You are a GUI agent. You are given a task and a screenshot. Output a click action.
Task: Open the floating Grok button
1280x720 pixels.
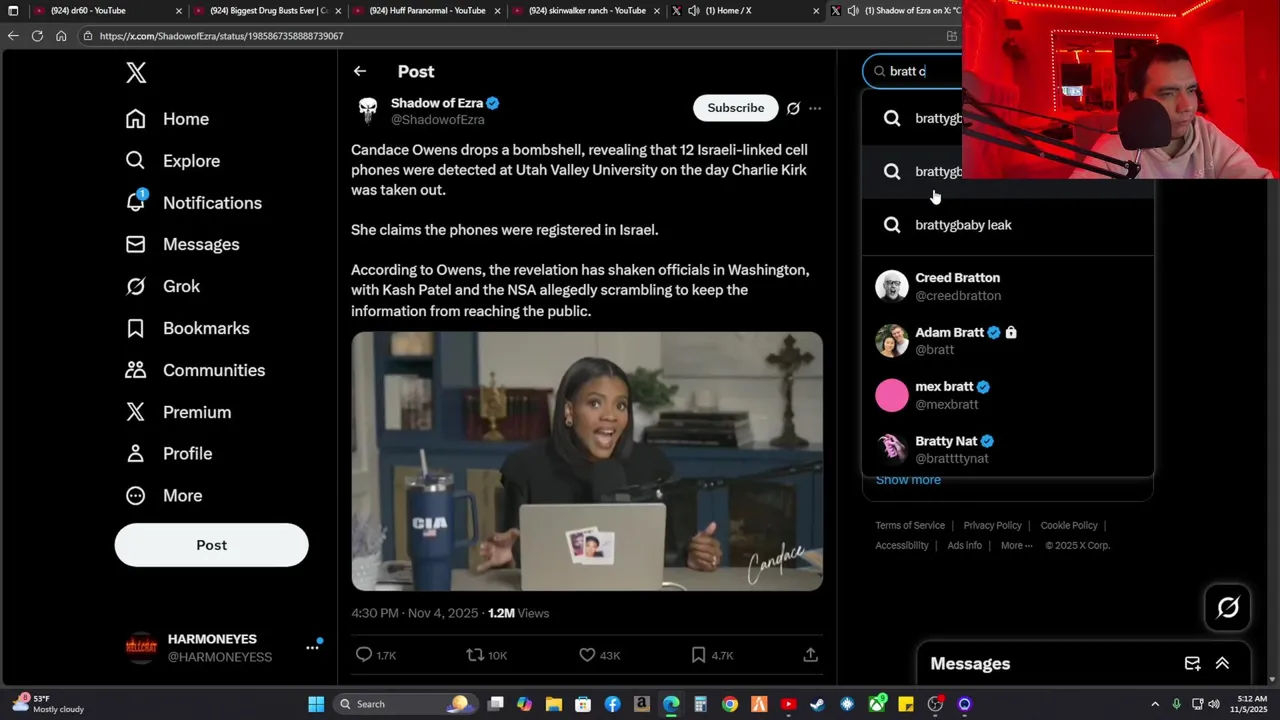pyautogui.click(x=1228, y=607)
